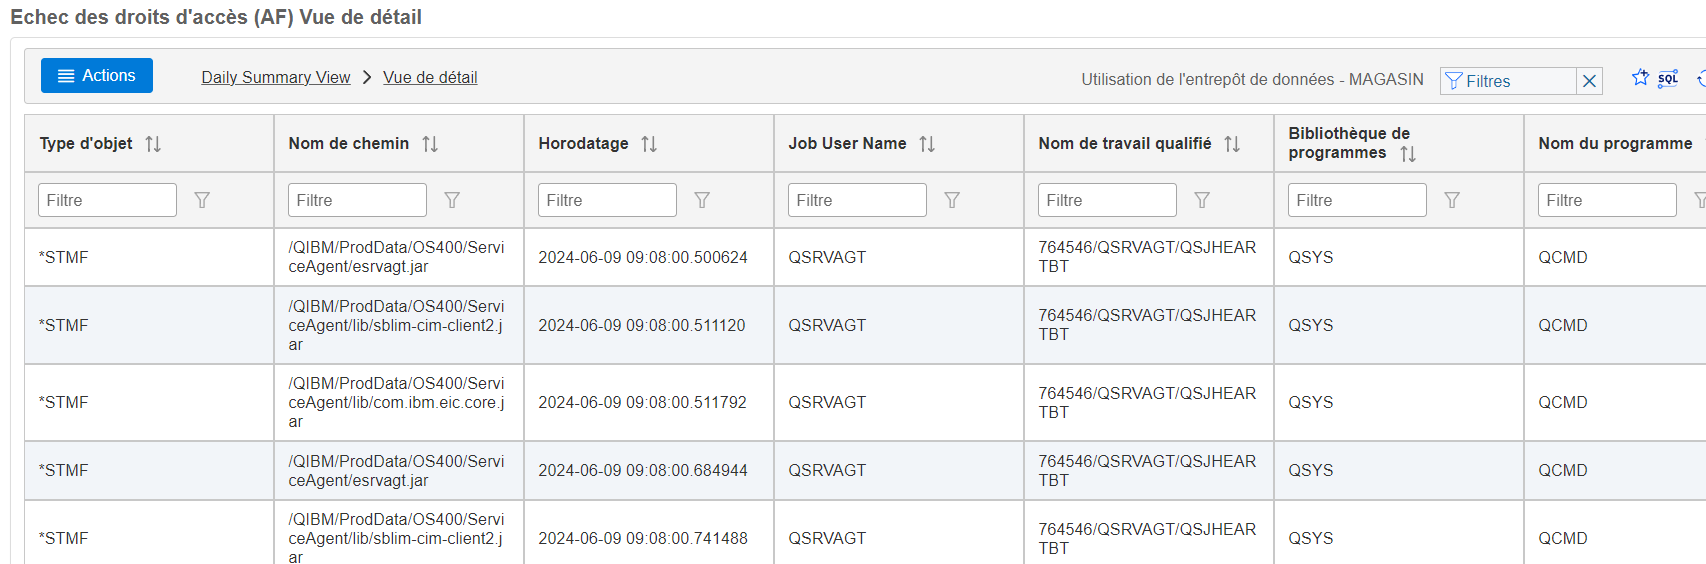The height and width of the screenshot is (564, 1706).
Task: Sort by Bibliothèque de programmes arrows
Action: click(1408, 154)
